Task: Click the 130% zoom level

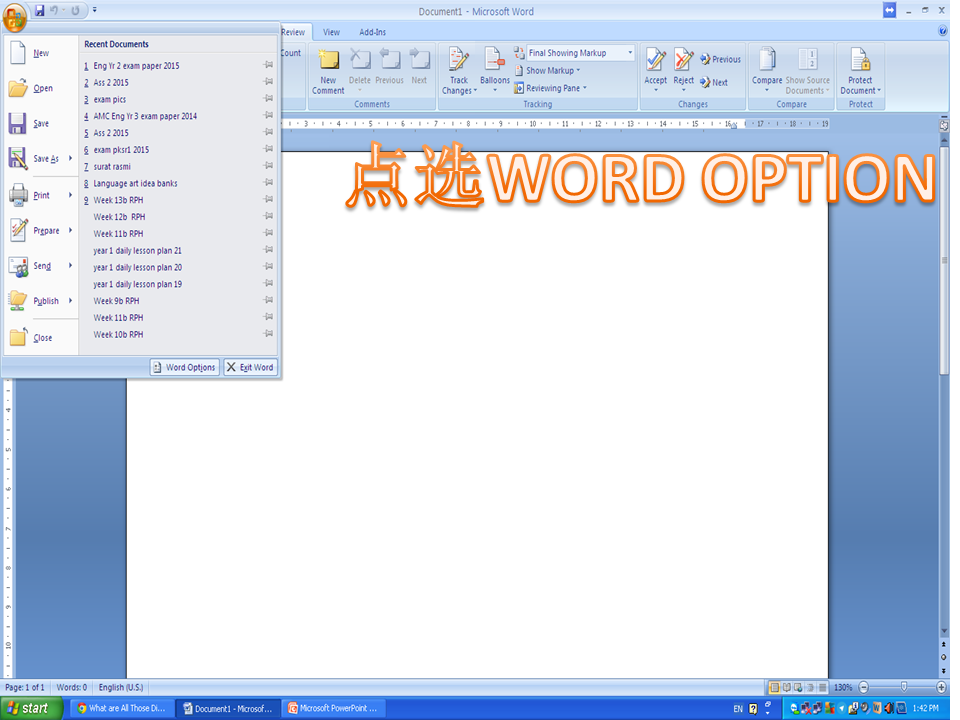Action: coord(843,688)
